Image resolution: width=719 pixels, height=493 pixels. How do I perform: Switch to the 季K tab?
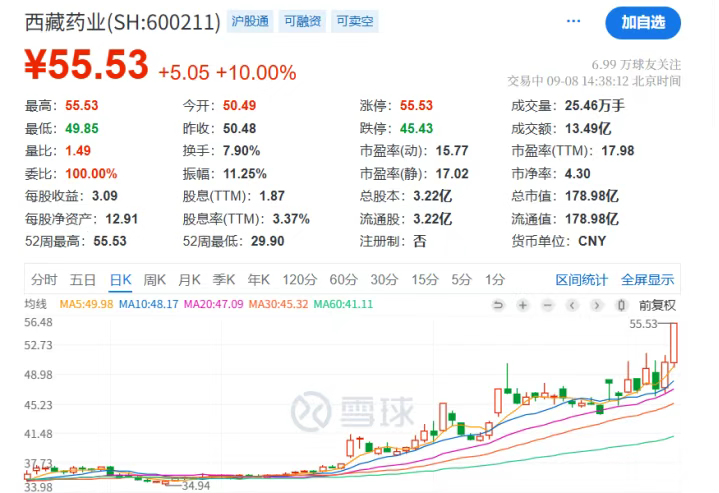tap(224, 280)
